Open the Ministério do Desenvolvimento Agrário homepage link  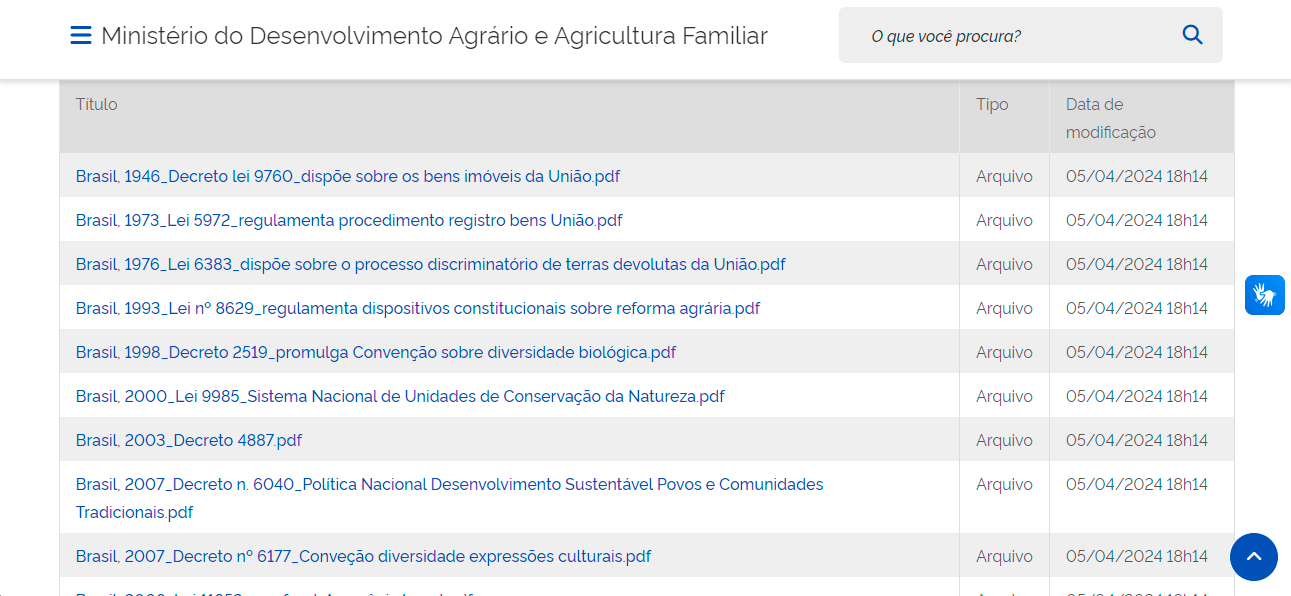point(434,36)
